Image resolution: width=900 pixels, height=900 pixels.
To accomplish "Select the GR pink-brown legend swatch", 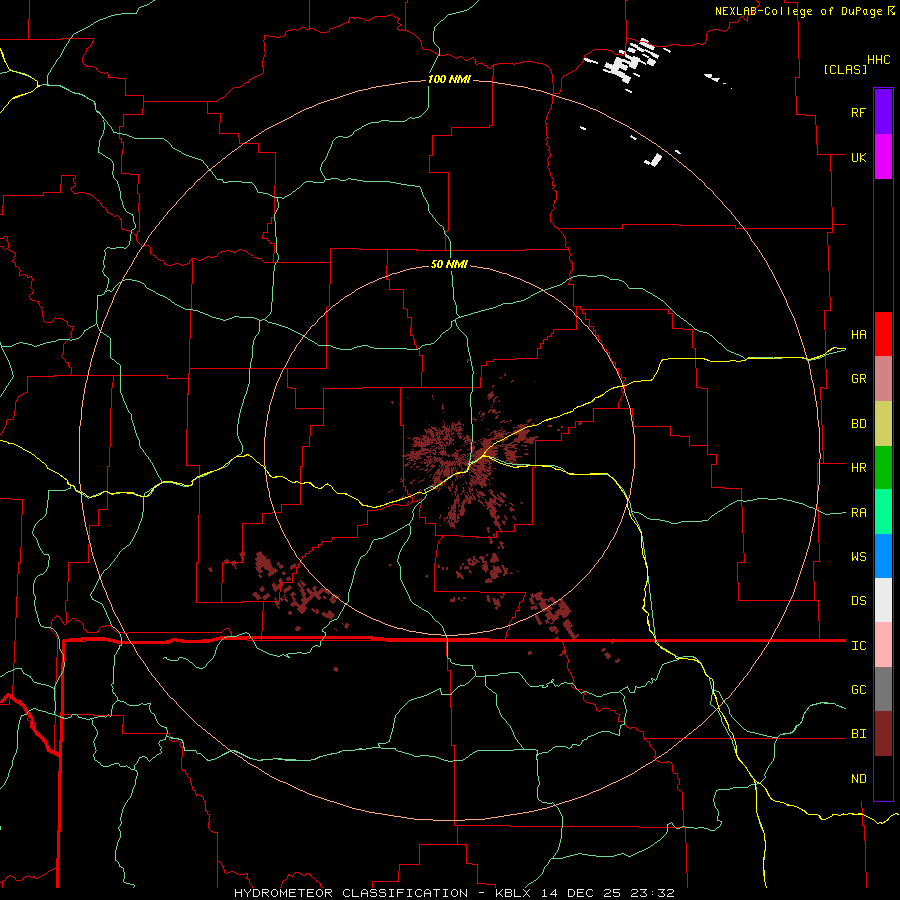I will click(883, 378).
